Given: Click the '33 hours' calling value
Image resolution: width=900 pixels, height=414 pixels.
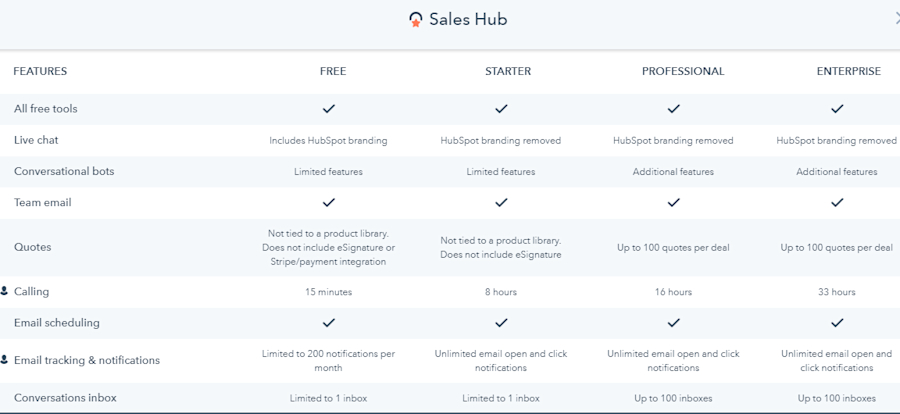Looking at the screenshot, I should coord(836,292).
